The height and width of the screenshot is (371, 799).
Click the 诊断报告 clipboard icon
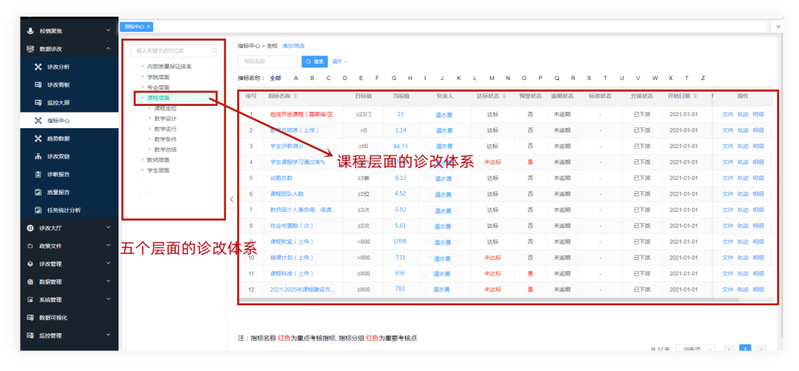tap(38, 174)
